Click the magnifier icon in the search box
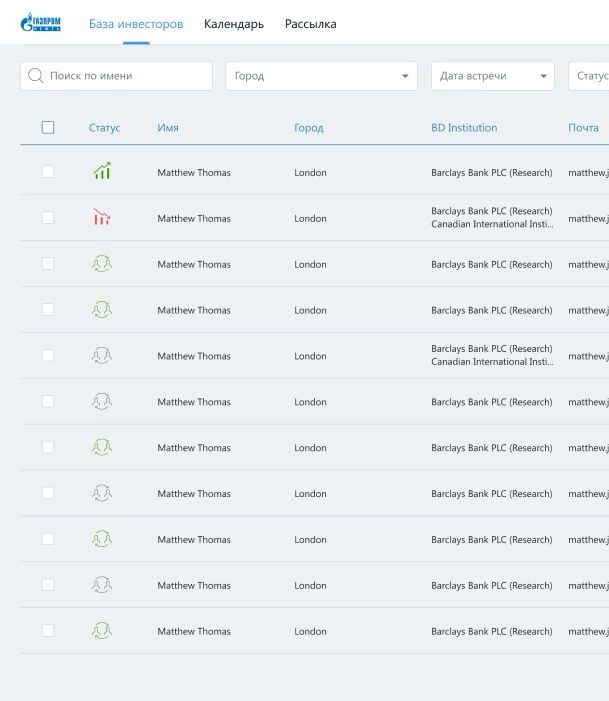609x701 pixels. pos(36,76)
